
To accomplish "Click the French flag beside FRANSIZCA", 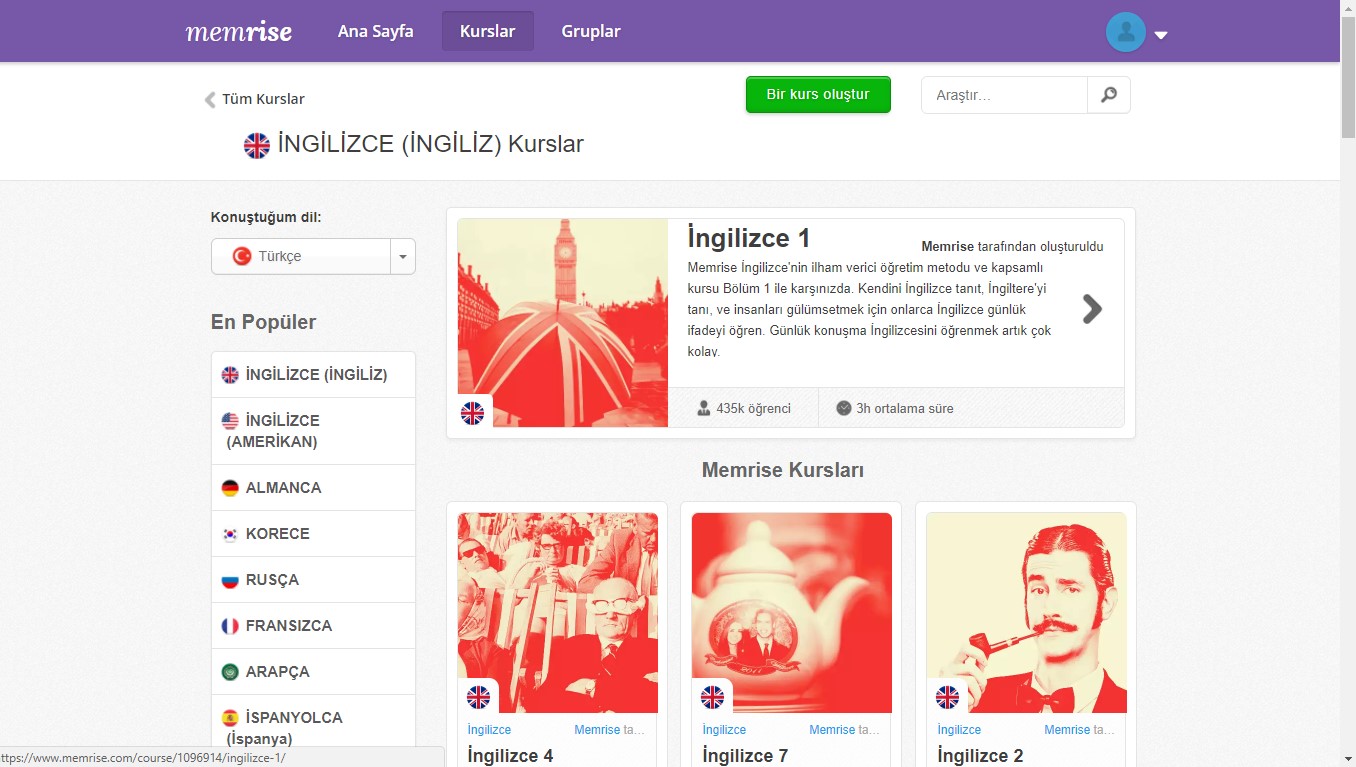I will pyautogui.click(x=230, y=626).
